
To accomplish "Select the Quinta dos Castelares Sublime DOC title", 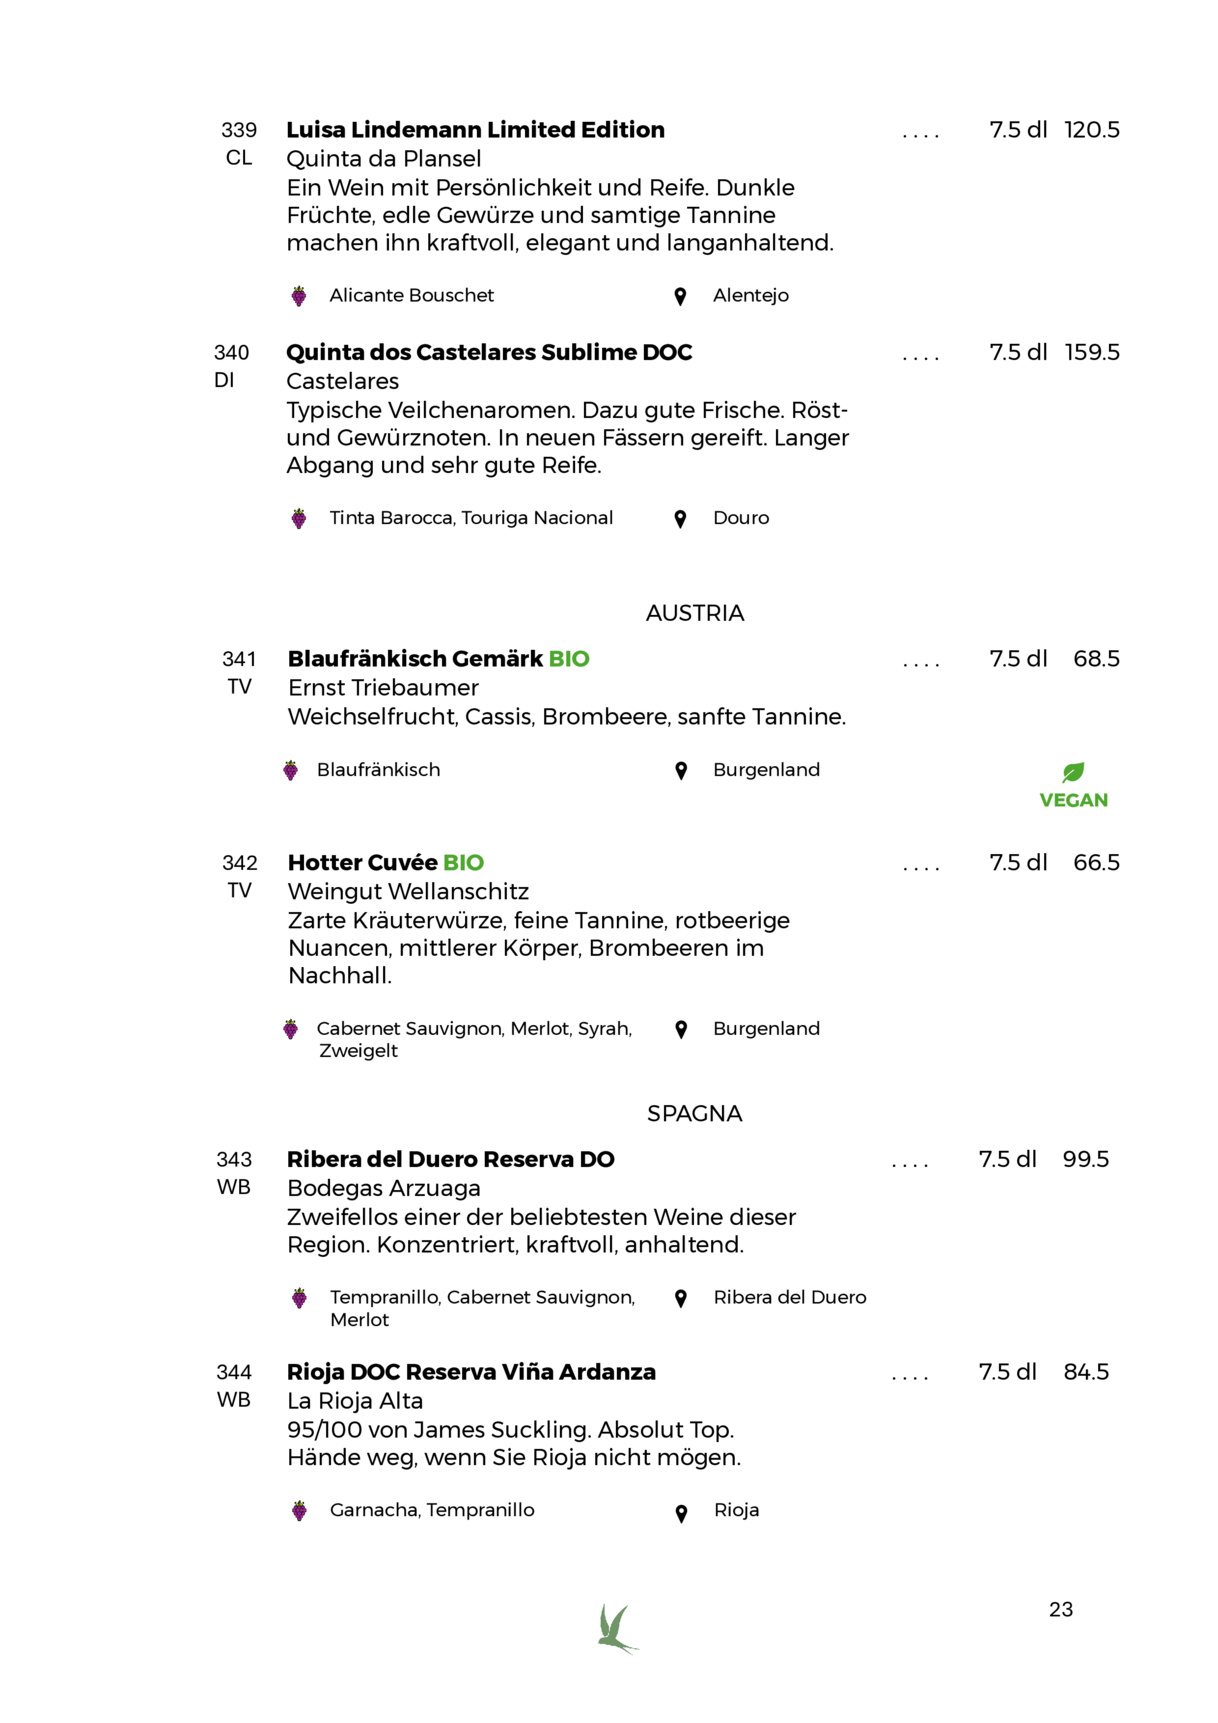I will [x=489, y=353].
